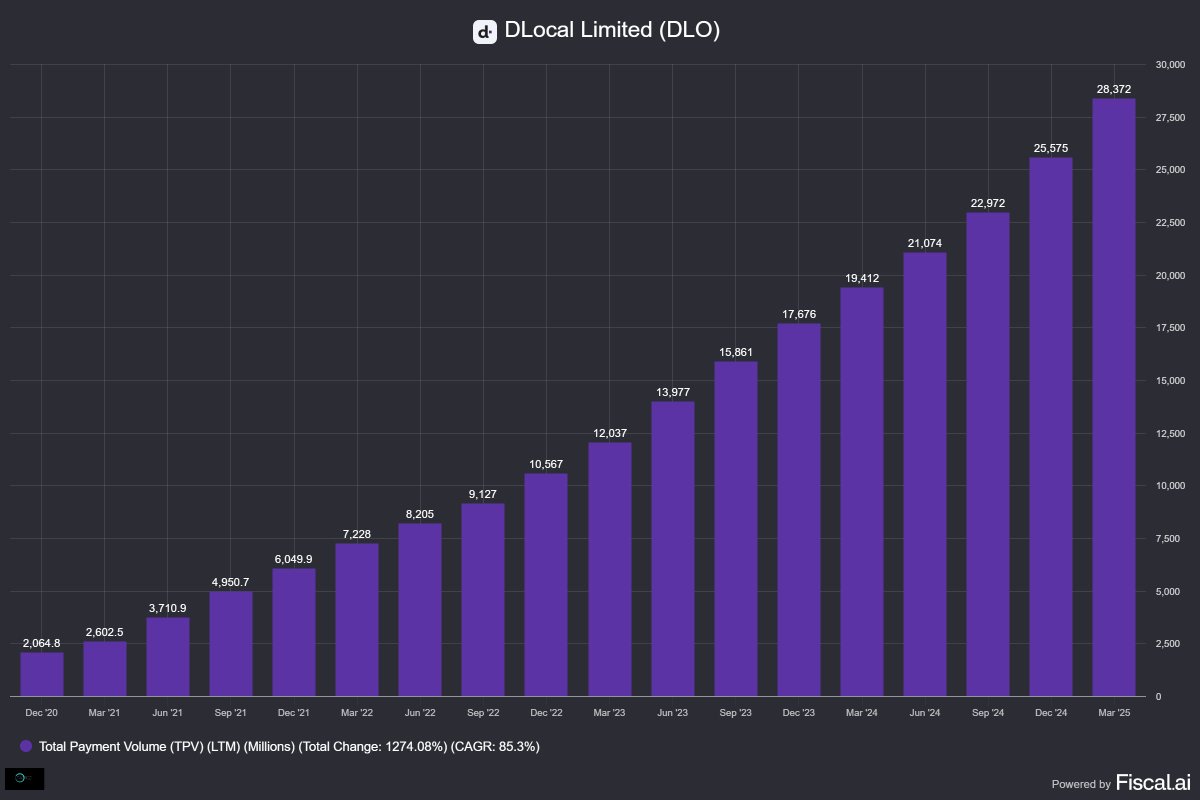Click the 6,049.9 value label
Image resolution: width=1200 pixels, height=800 pixels.
coord(294,559)
